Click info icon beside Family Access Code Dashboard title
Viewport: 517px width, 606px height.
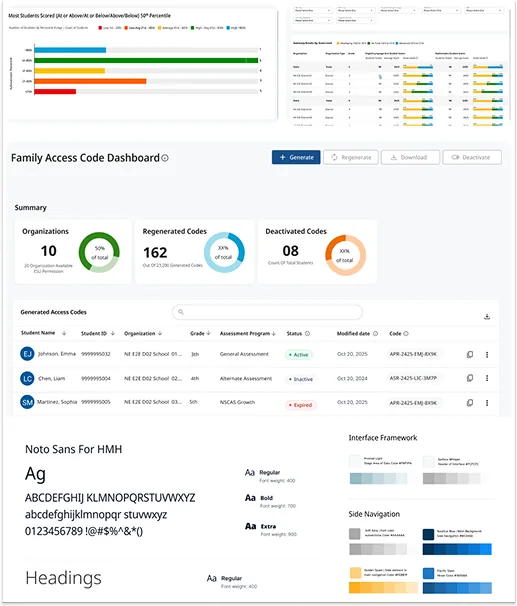point(165,158)
